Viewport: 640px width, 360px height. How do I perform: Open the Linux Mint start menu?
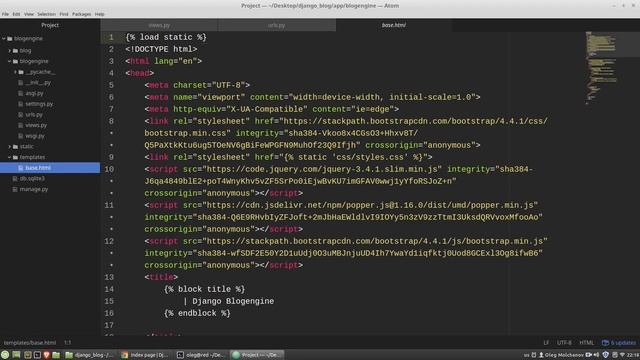pyautogui.click(x=5, y=355)
